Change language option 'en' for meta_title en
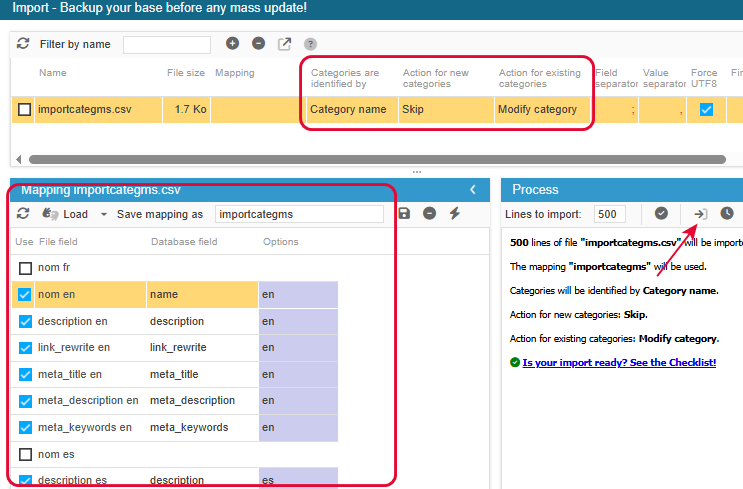Viewport: 743px width, 489px height. 299,374
